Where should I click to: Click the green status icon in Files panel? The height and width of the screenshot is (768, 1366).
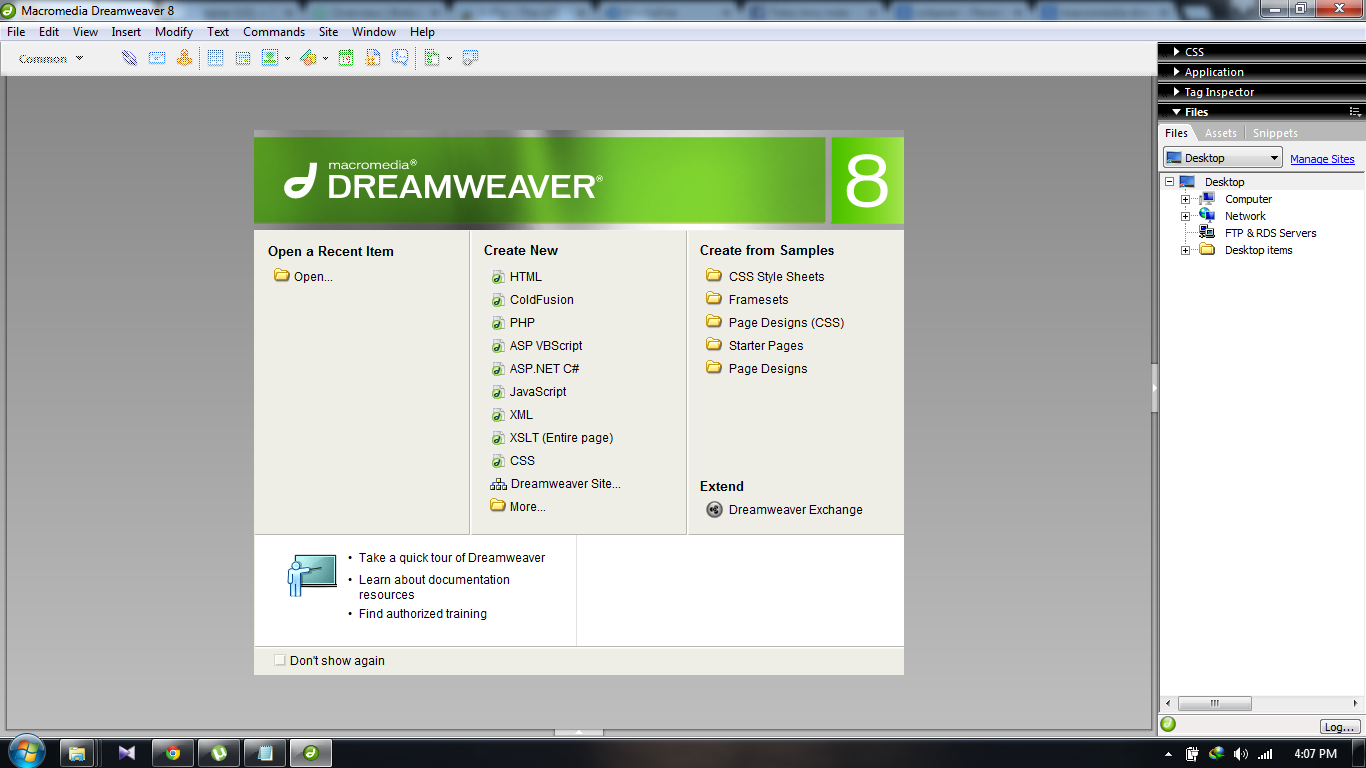[1168, 725]
